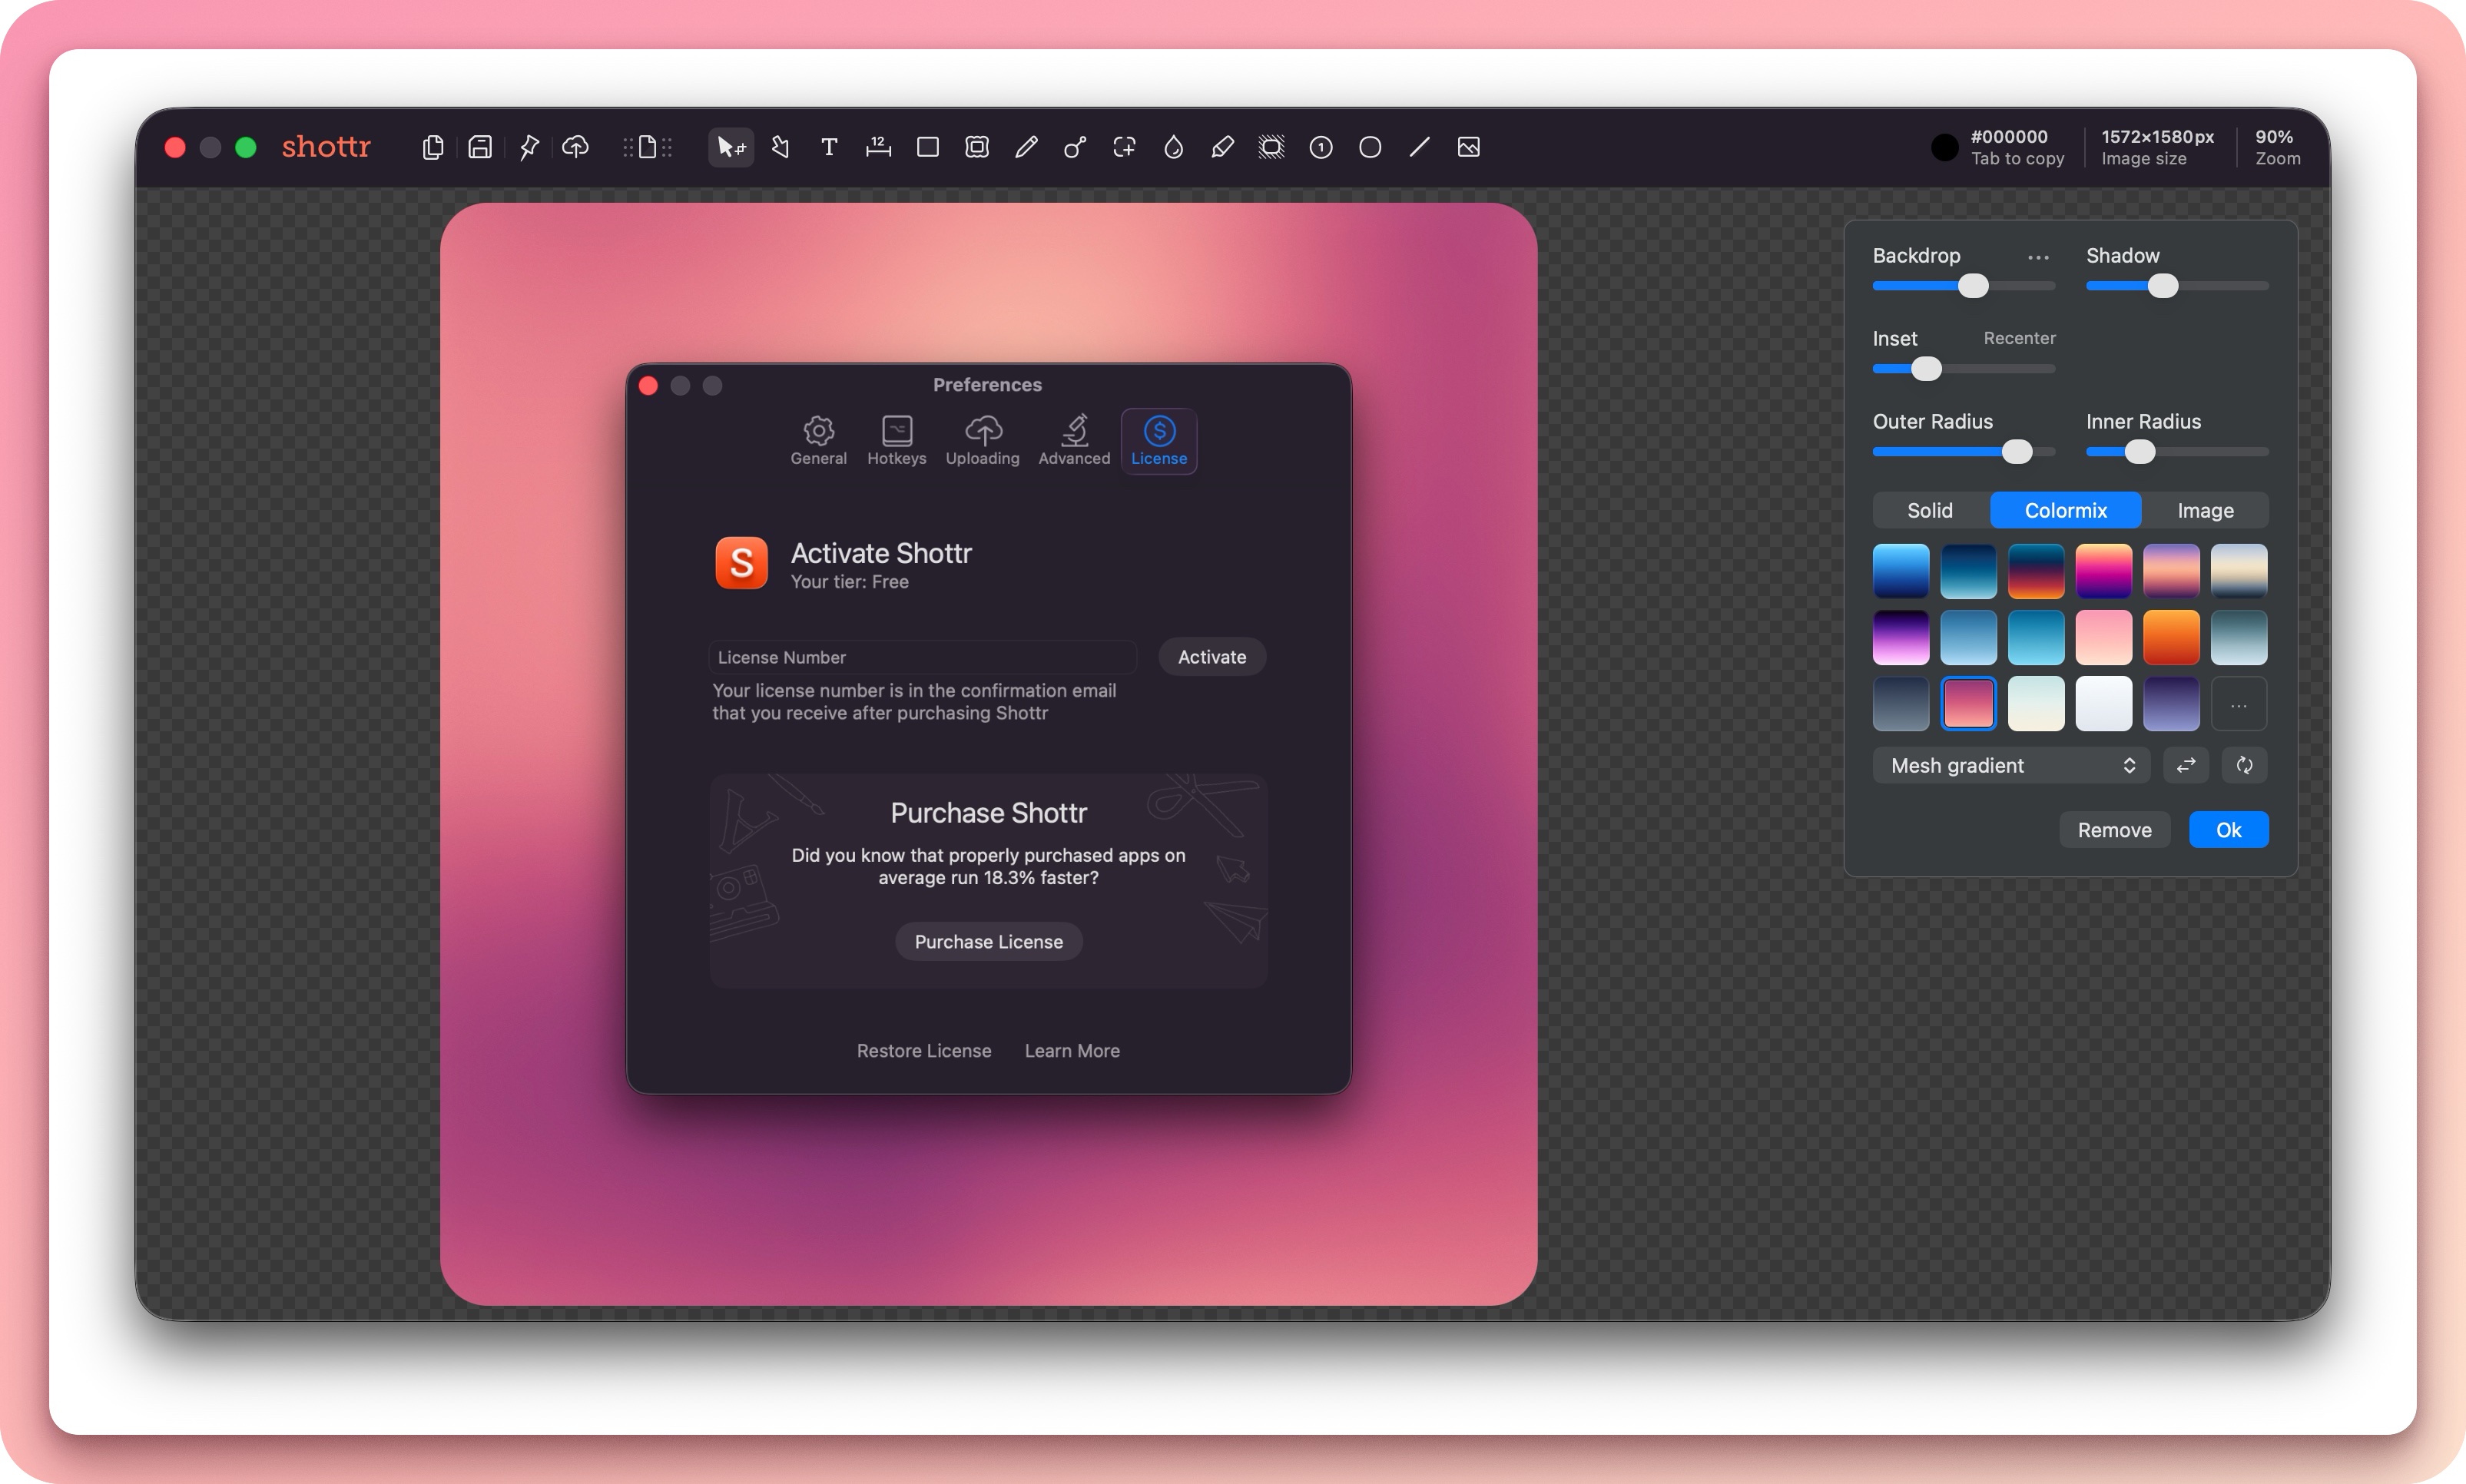Select the ruler measurement tool

[878, 147]
